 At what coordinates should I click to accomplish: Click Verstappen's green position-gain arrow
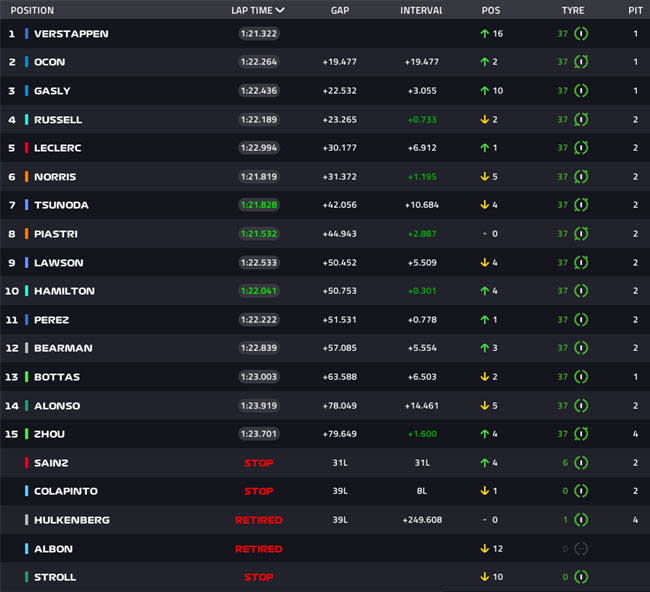484,34
